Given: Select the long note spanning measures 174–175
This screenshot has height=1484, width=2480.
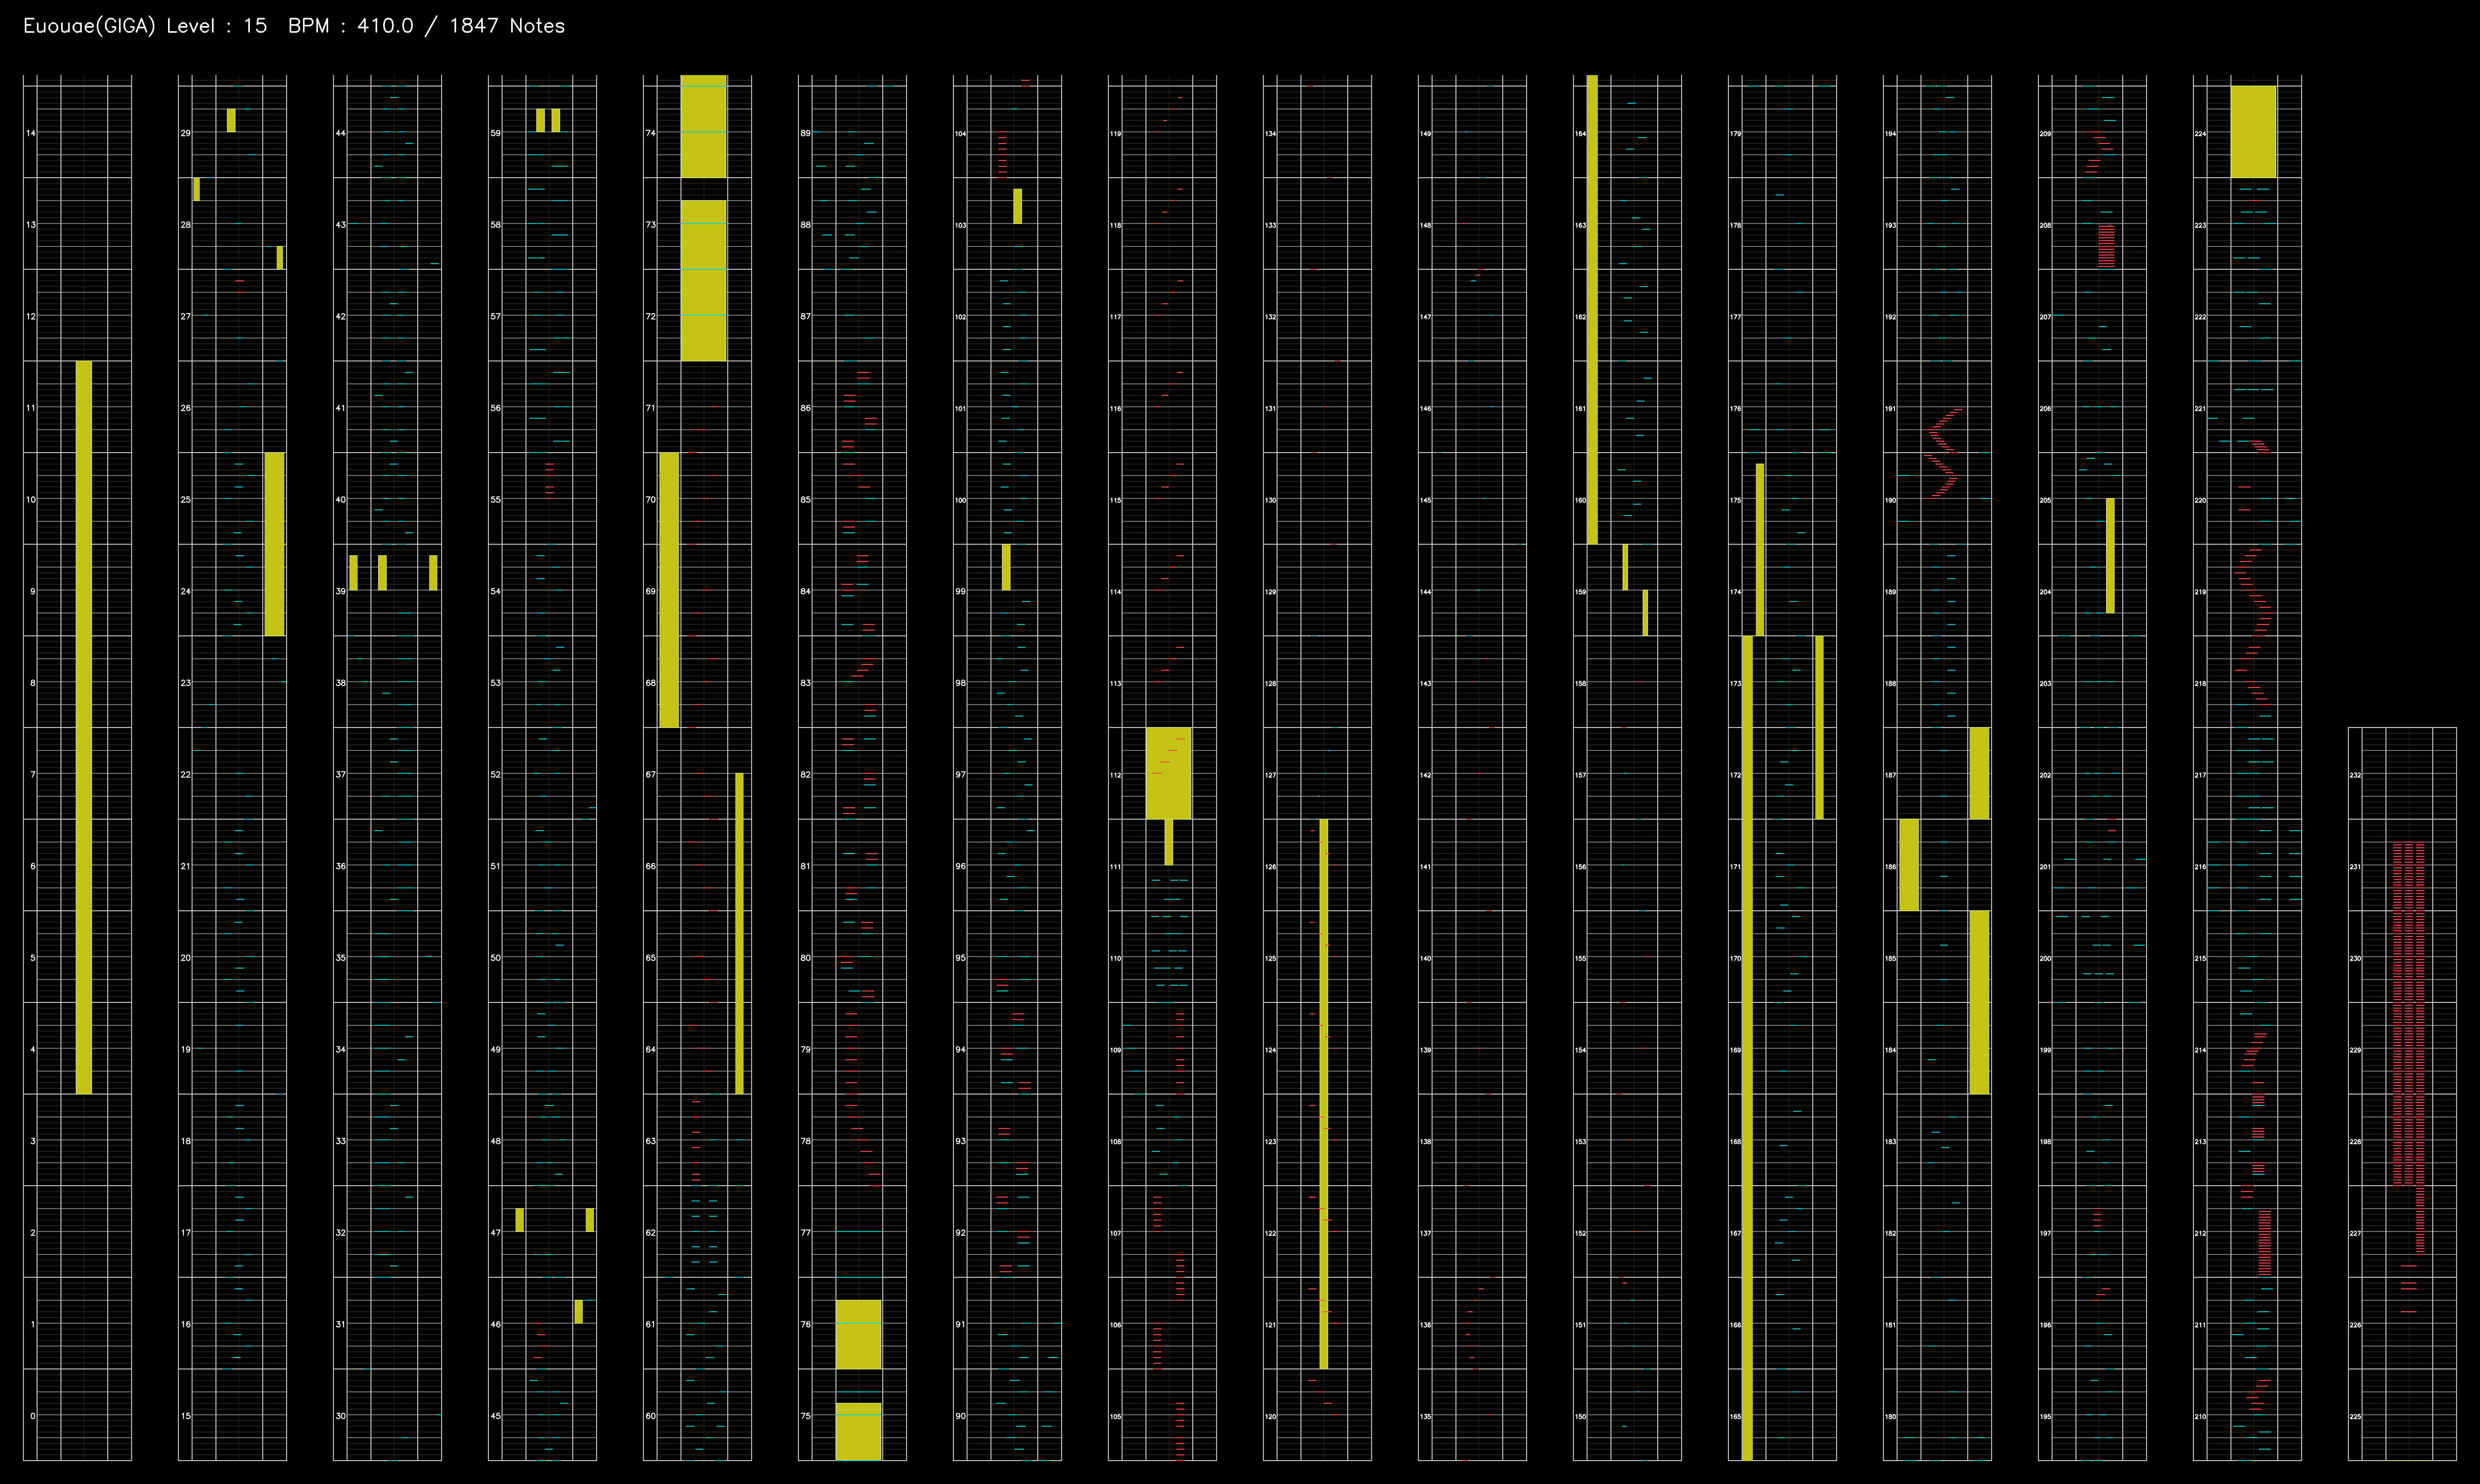Looking at the screenshot, I should coord(1760,550).
